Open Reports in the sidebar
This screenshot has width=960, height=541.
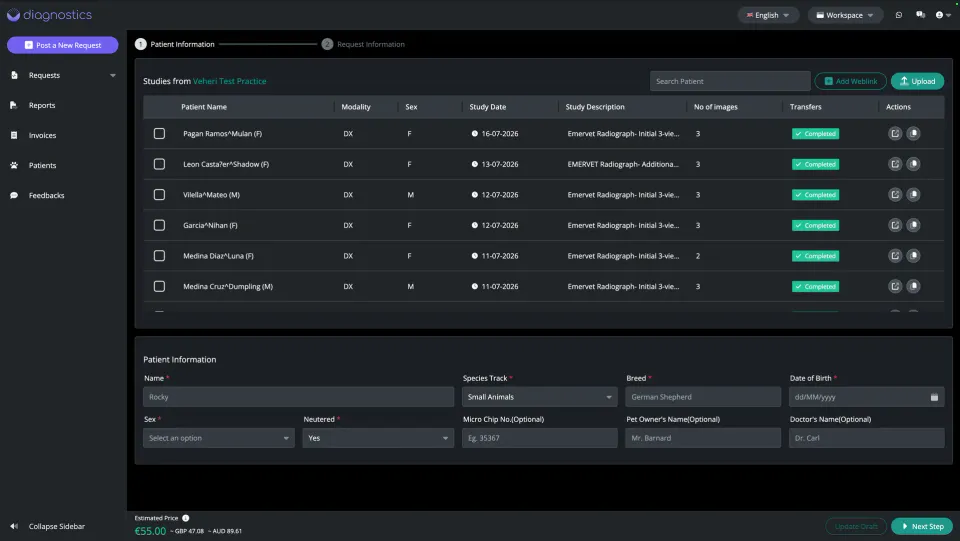pos(42,105)
